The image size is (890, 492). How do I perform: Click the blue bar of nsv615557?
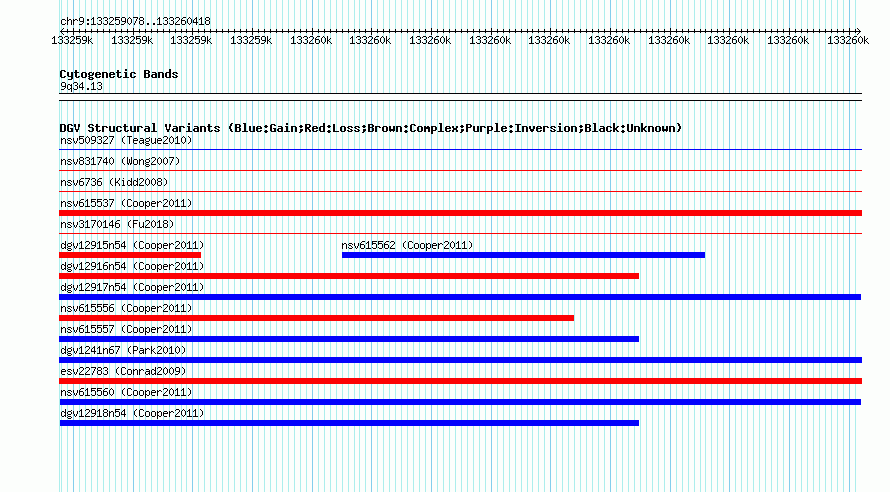point(349,339)
